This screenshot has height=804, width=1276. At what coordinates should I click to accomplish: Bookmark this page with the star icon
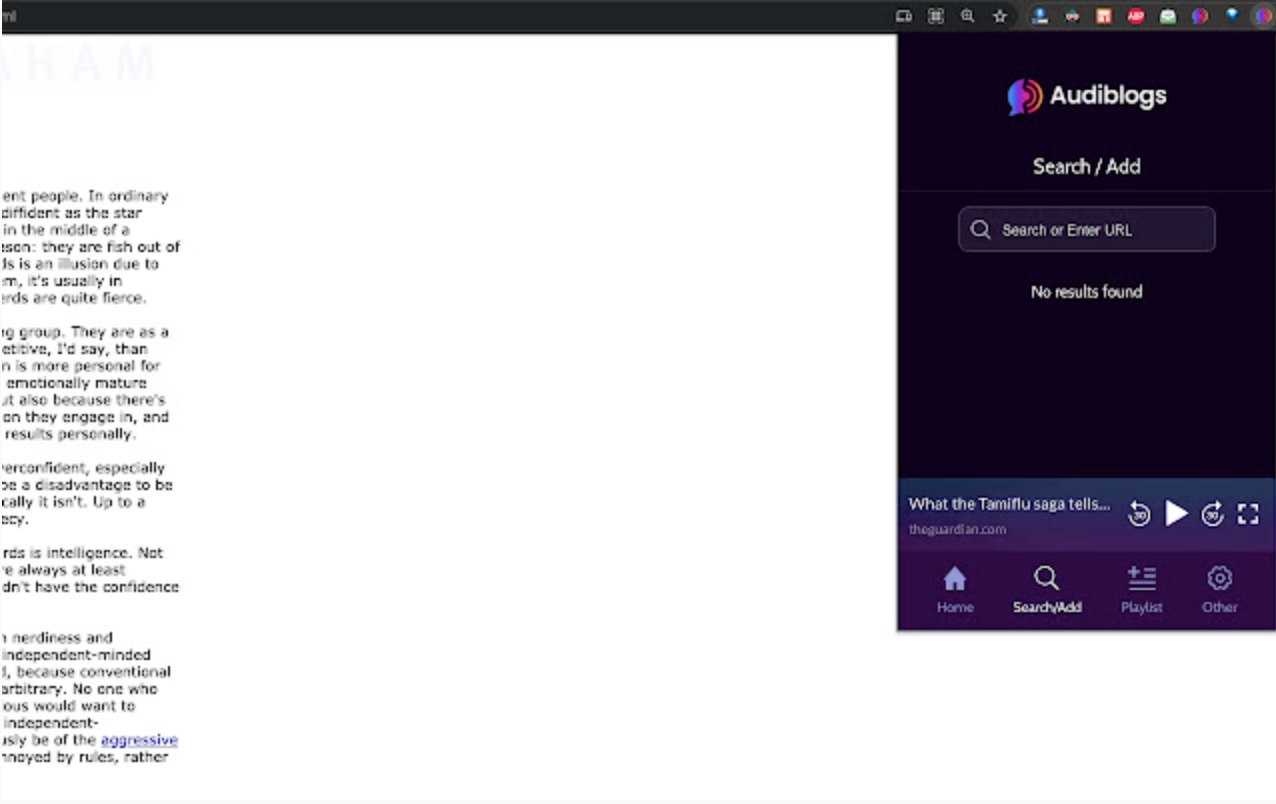tap(999, 16)
